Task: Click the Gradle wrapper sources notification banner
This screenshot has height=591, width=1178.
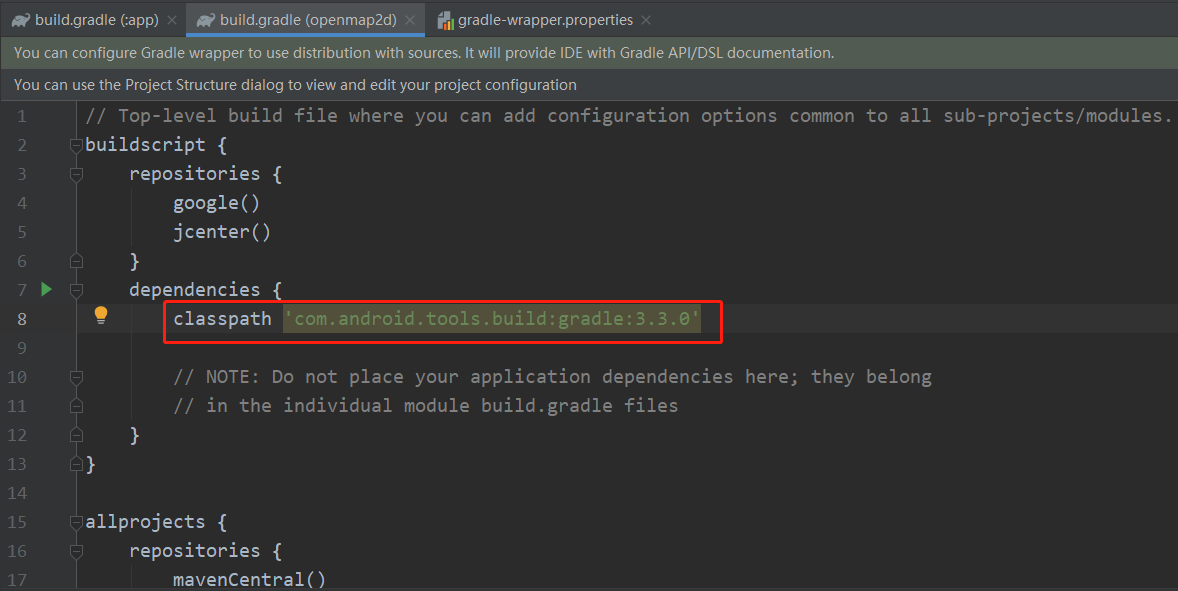Action: coord(589,53)
